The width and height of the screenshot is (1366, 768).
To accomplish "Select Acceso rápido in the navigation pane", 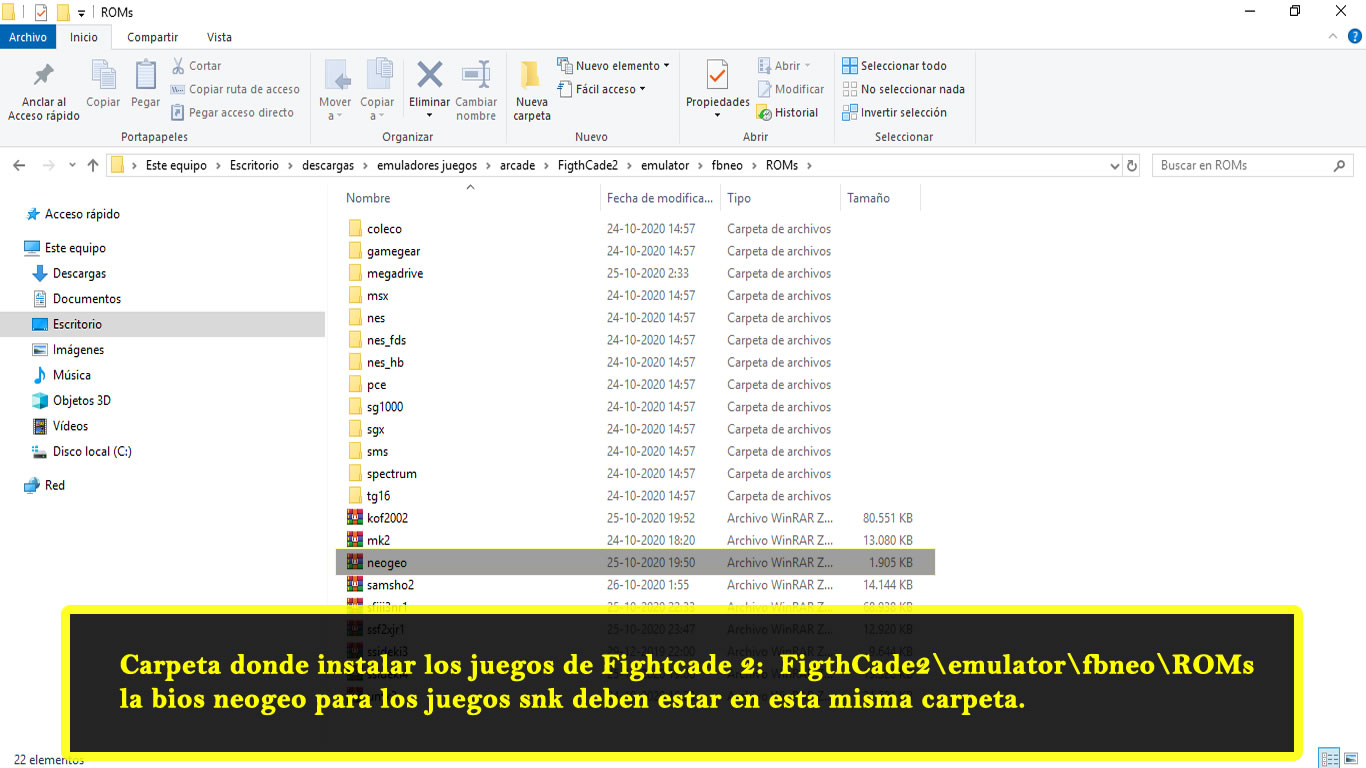I will point(82,214).
